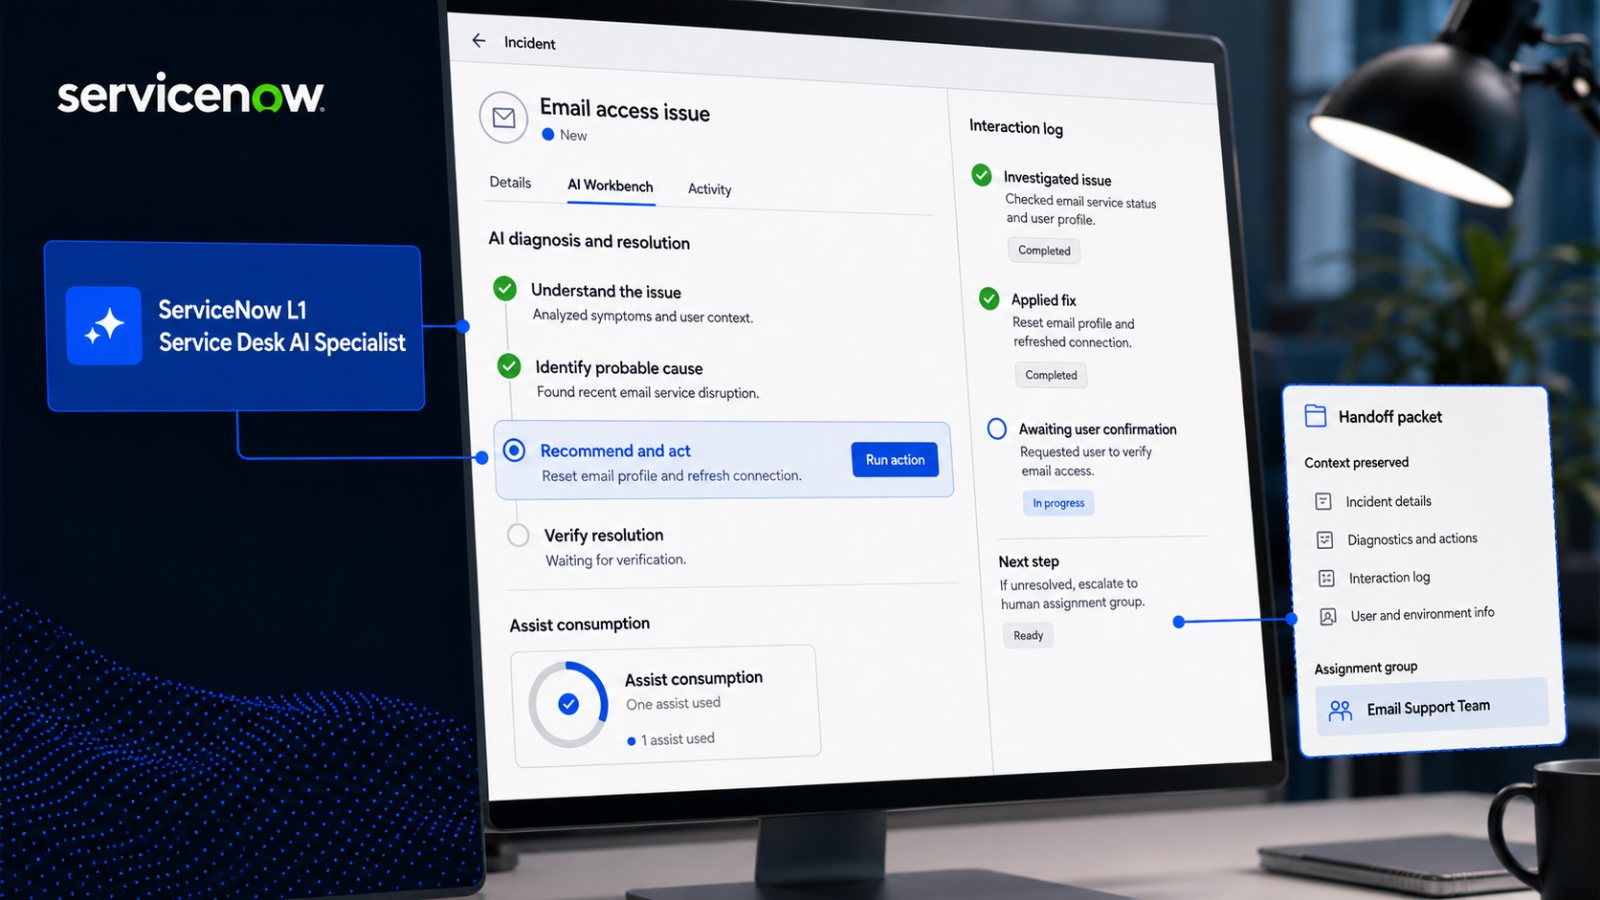Viewport: 1600px width, 900px height.
Task: Click "Analyzed symptoms and user context."
Action: tap(642, 316)
